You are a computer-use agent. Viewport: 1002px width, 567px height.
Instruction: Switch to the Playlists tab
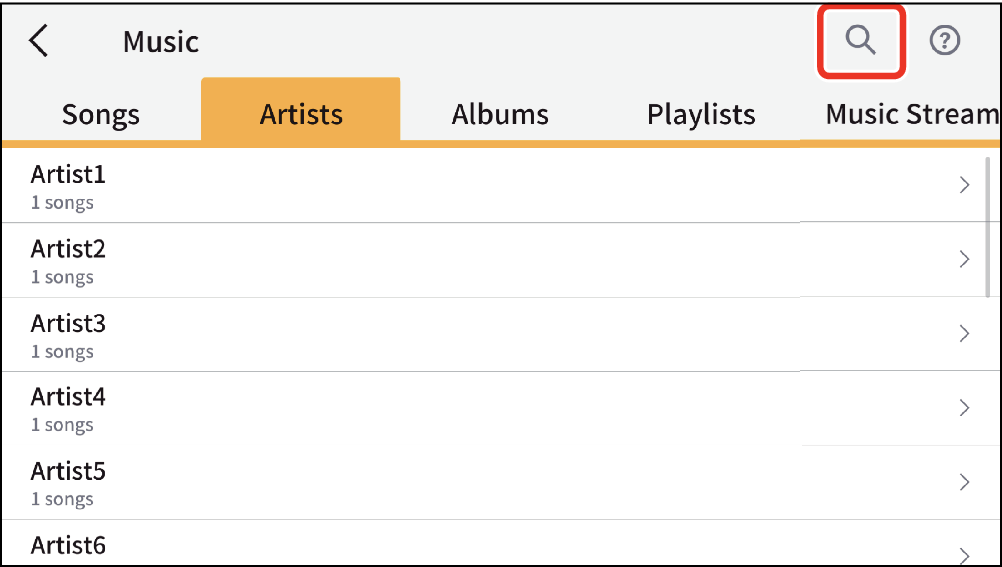[701, 114]
